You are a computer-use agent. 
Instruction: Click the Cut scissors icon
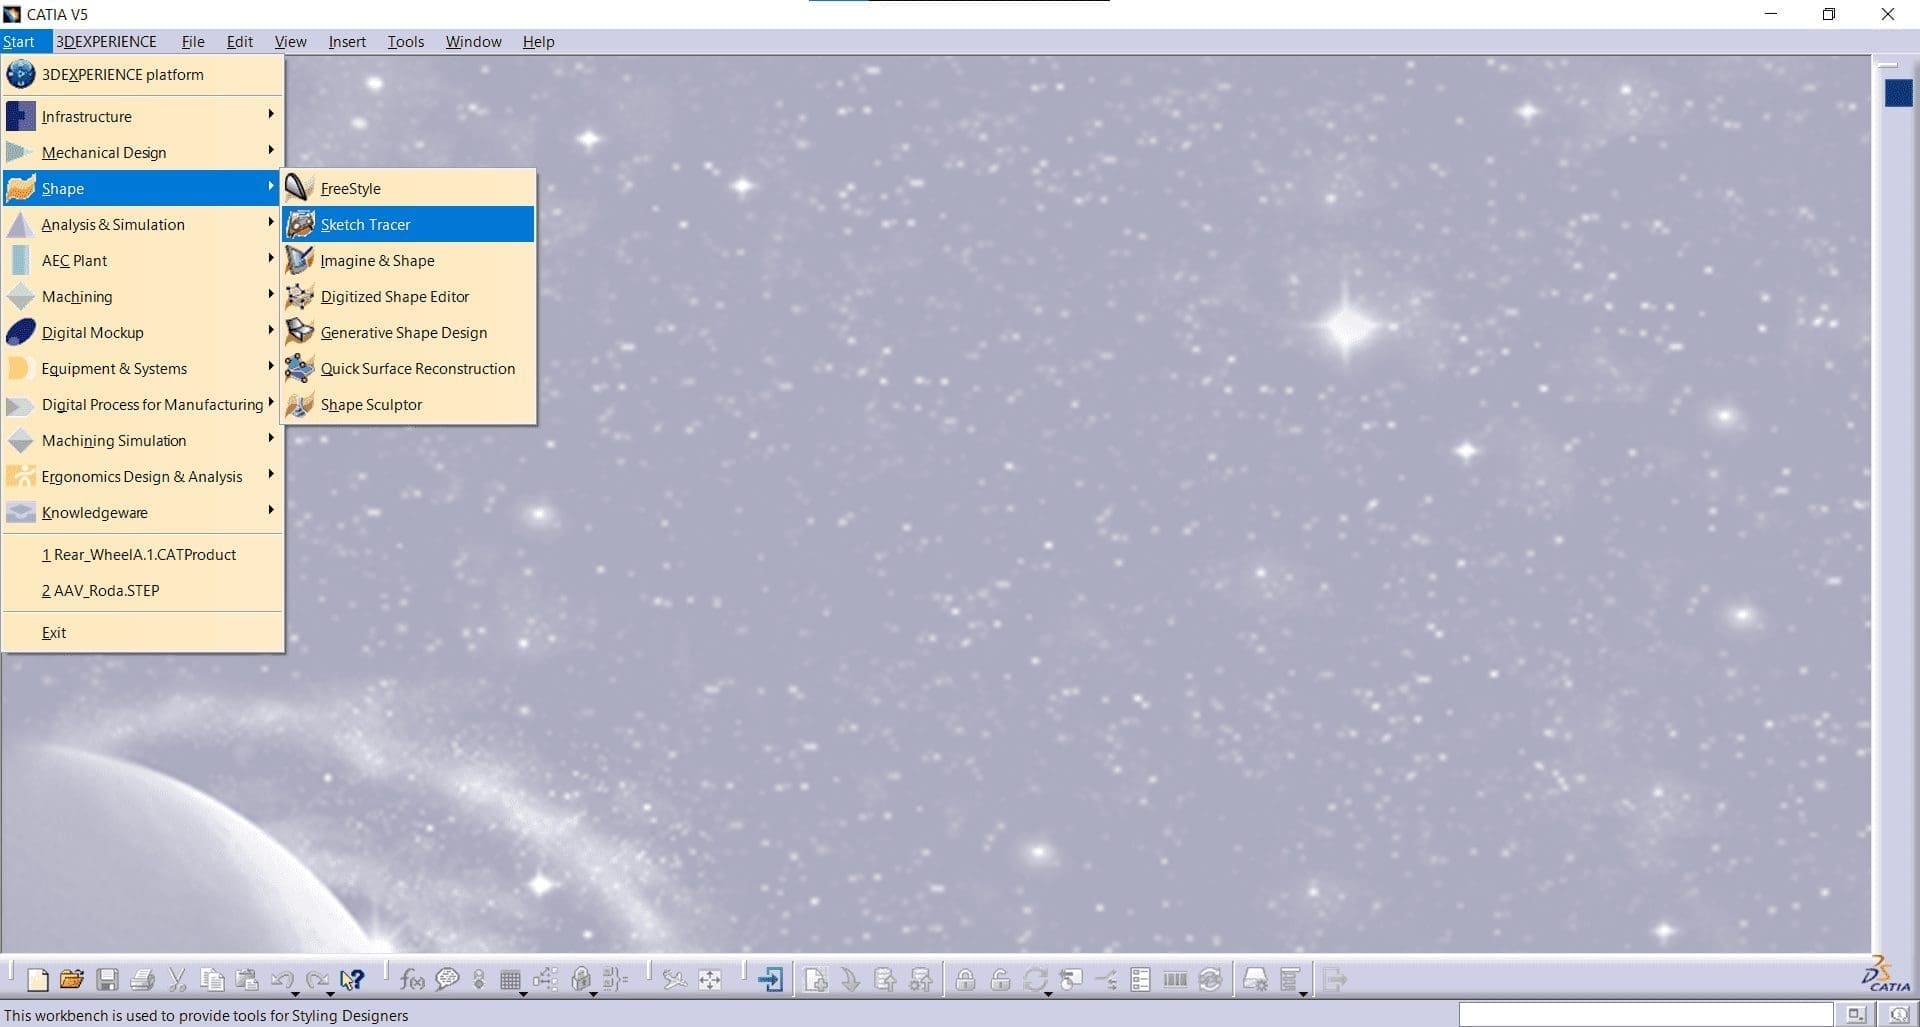pyautogui.click(x=177, y=980)
